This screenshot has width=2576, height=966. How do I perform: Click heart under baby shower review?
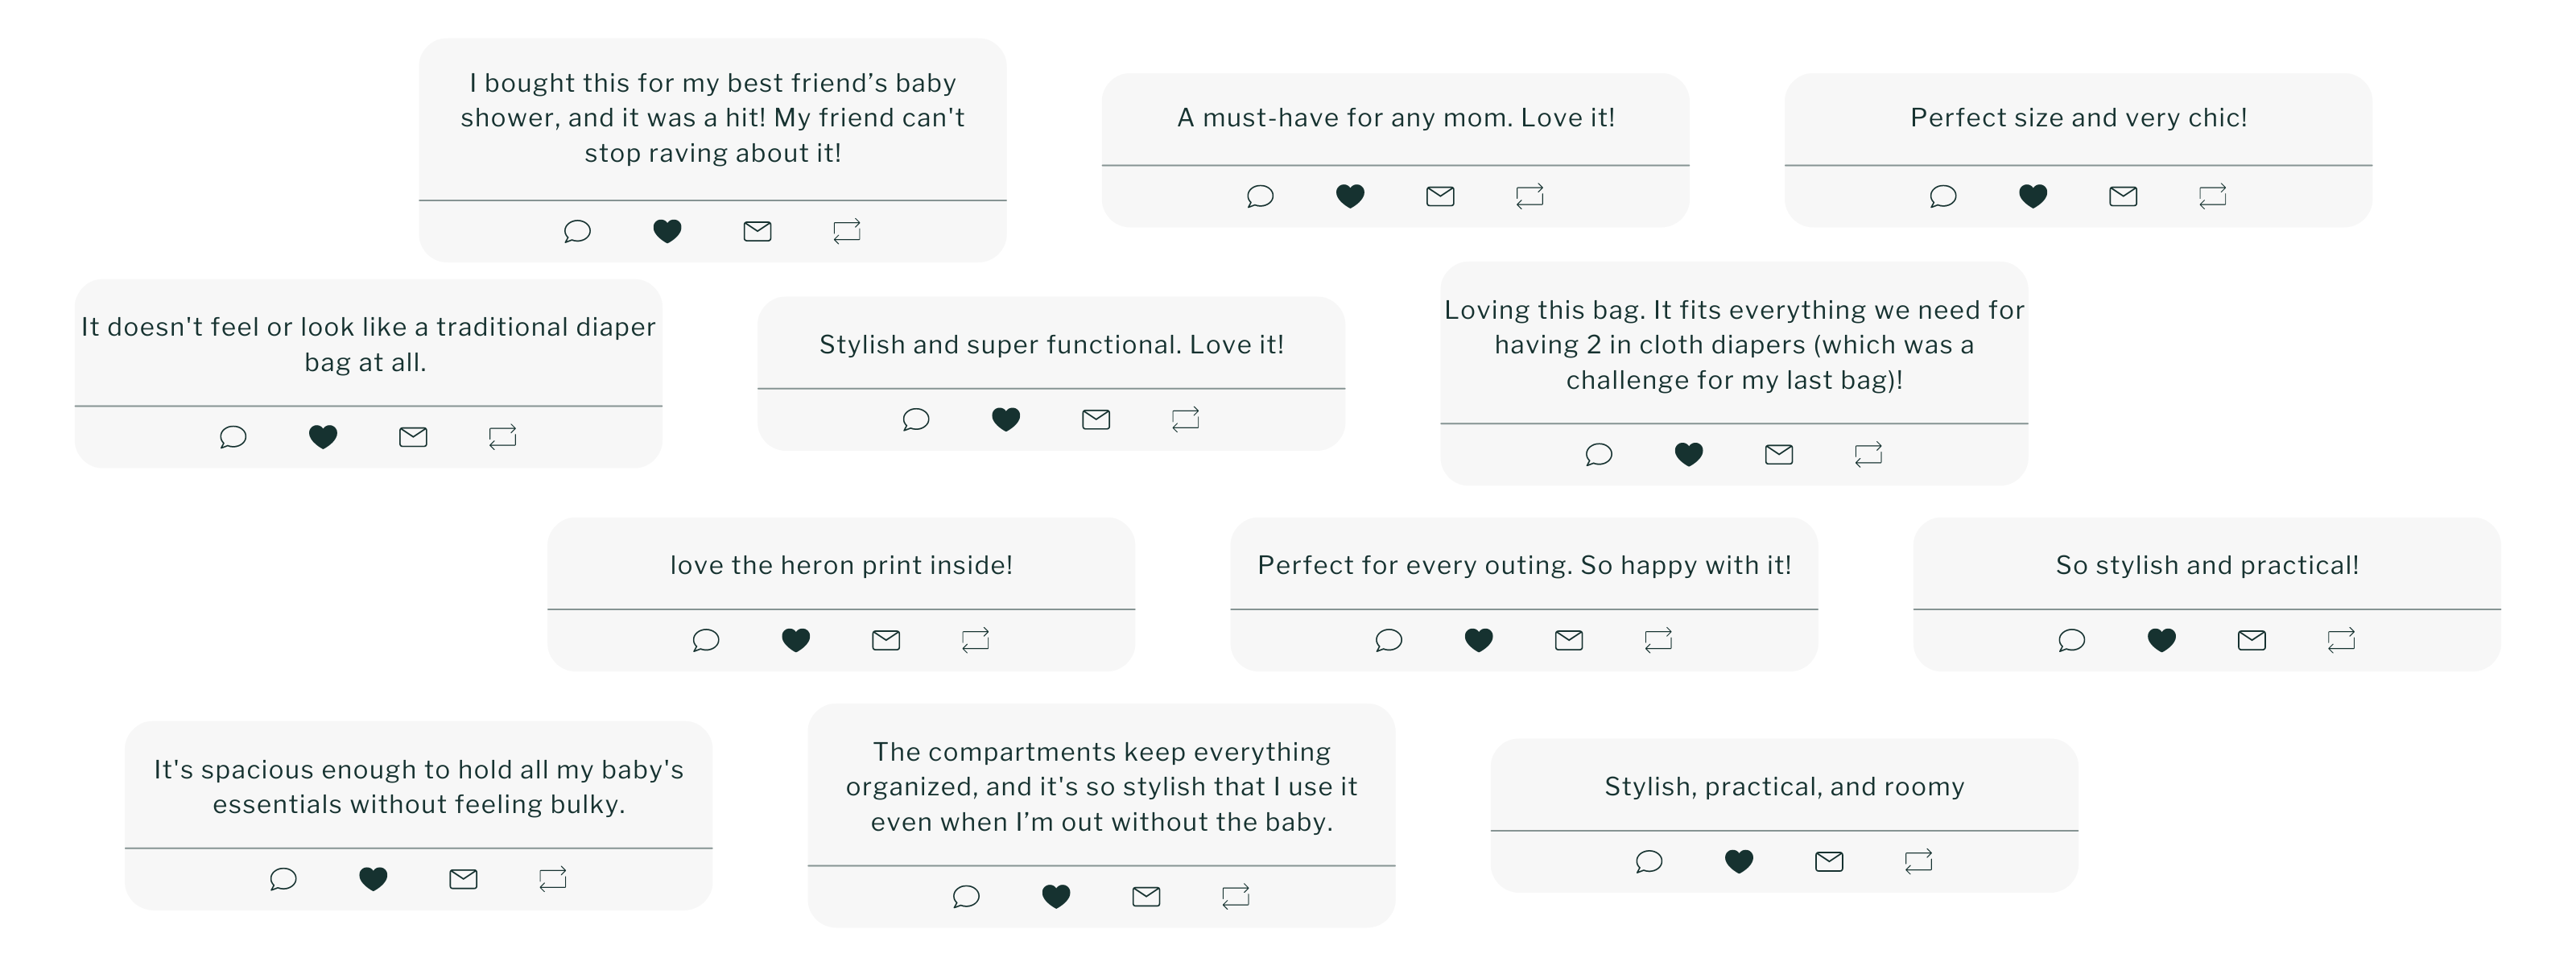coord(667,232)
